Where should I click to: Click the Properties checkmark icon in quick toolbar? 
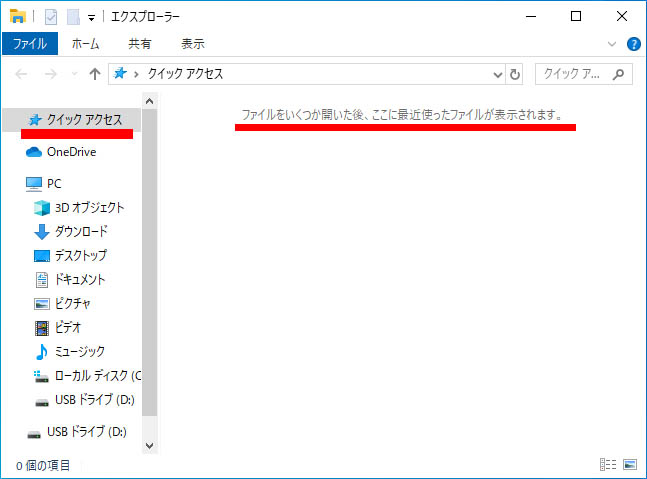point(51,17)
